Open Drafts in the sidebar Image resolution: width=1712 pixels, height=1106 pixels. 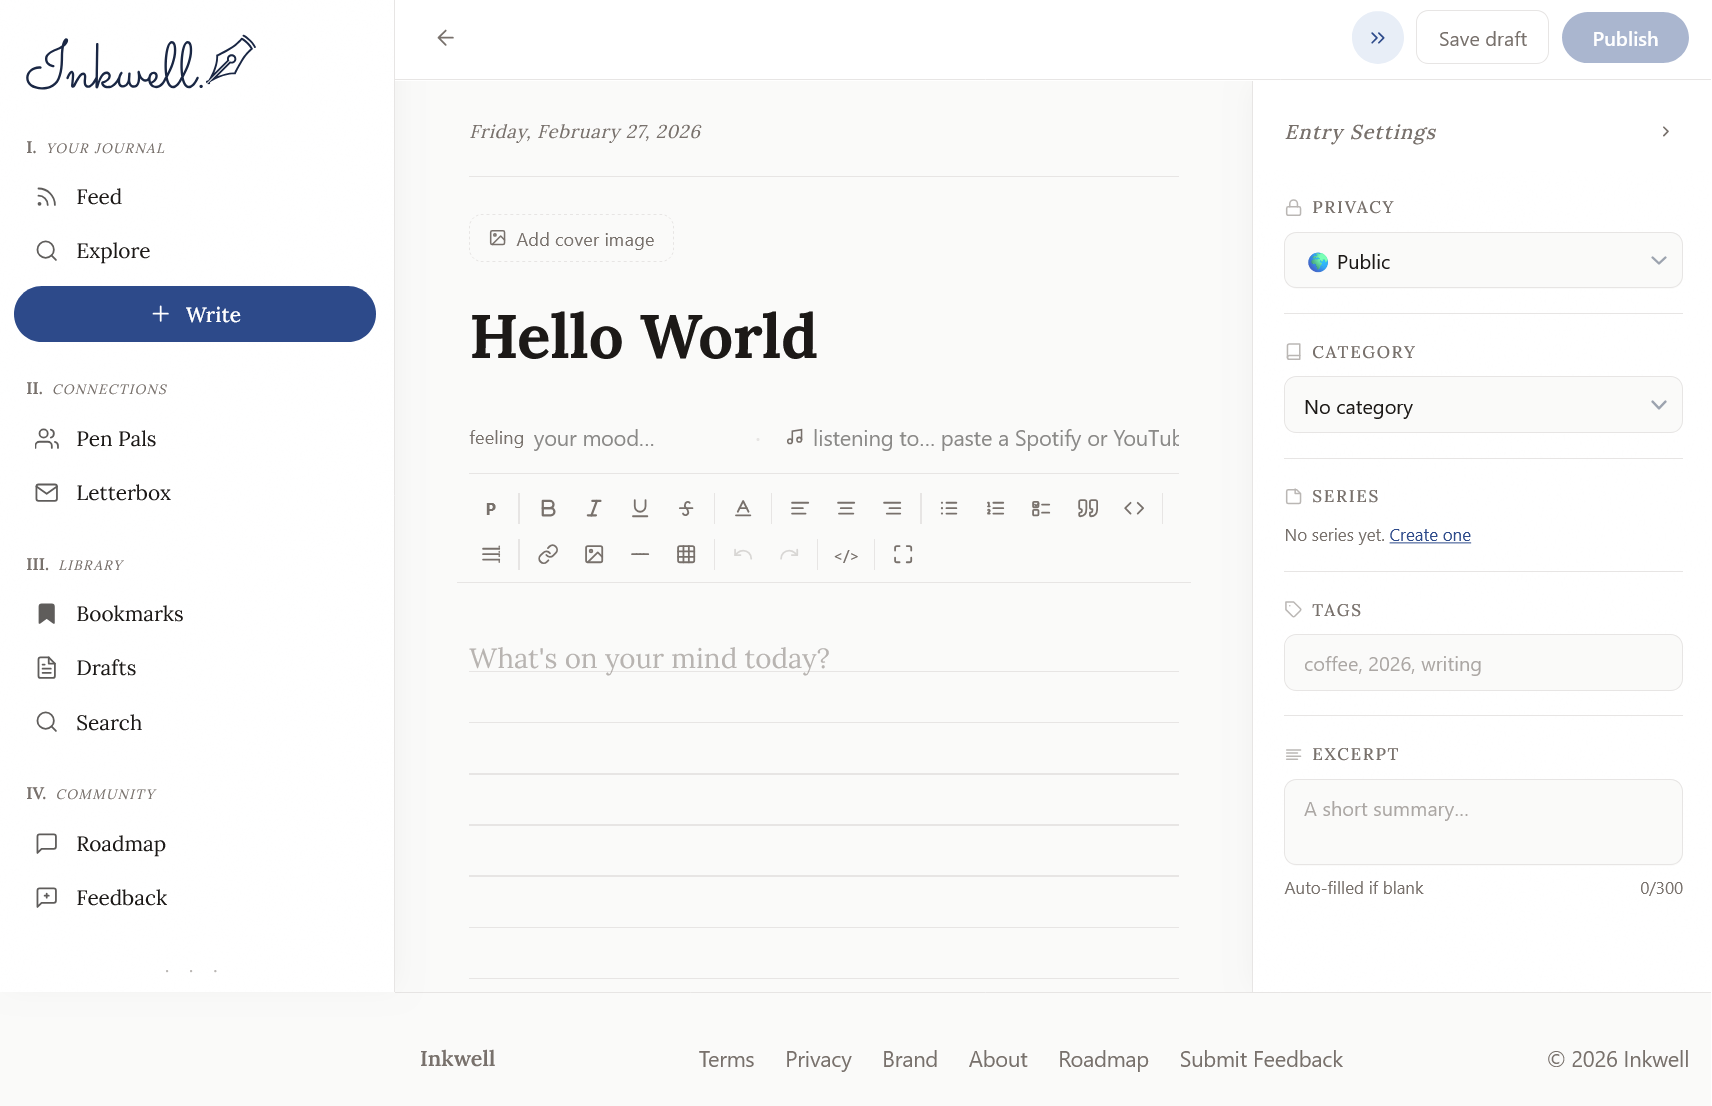click(106, 668)
